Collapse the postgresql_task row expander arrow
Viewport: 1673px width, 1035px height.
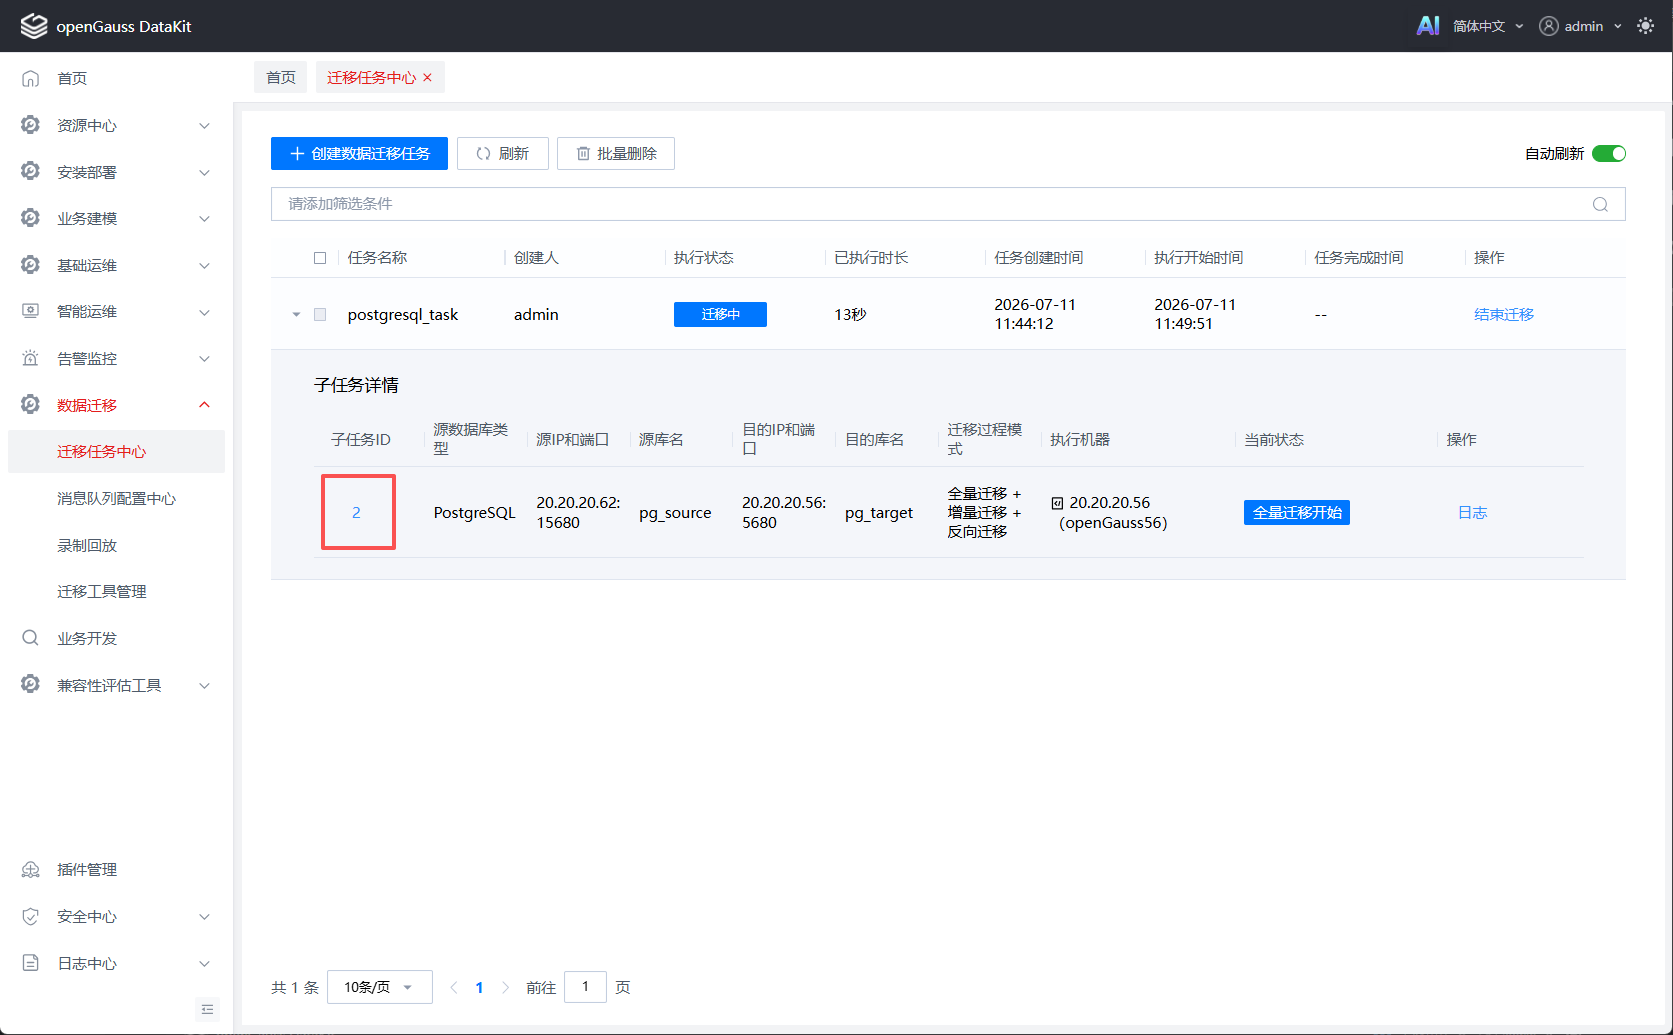(x=296, y=314)
